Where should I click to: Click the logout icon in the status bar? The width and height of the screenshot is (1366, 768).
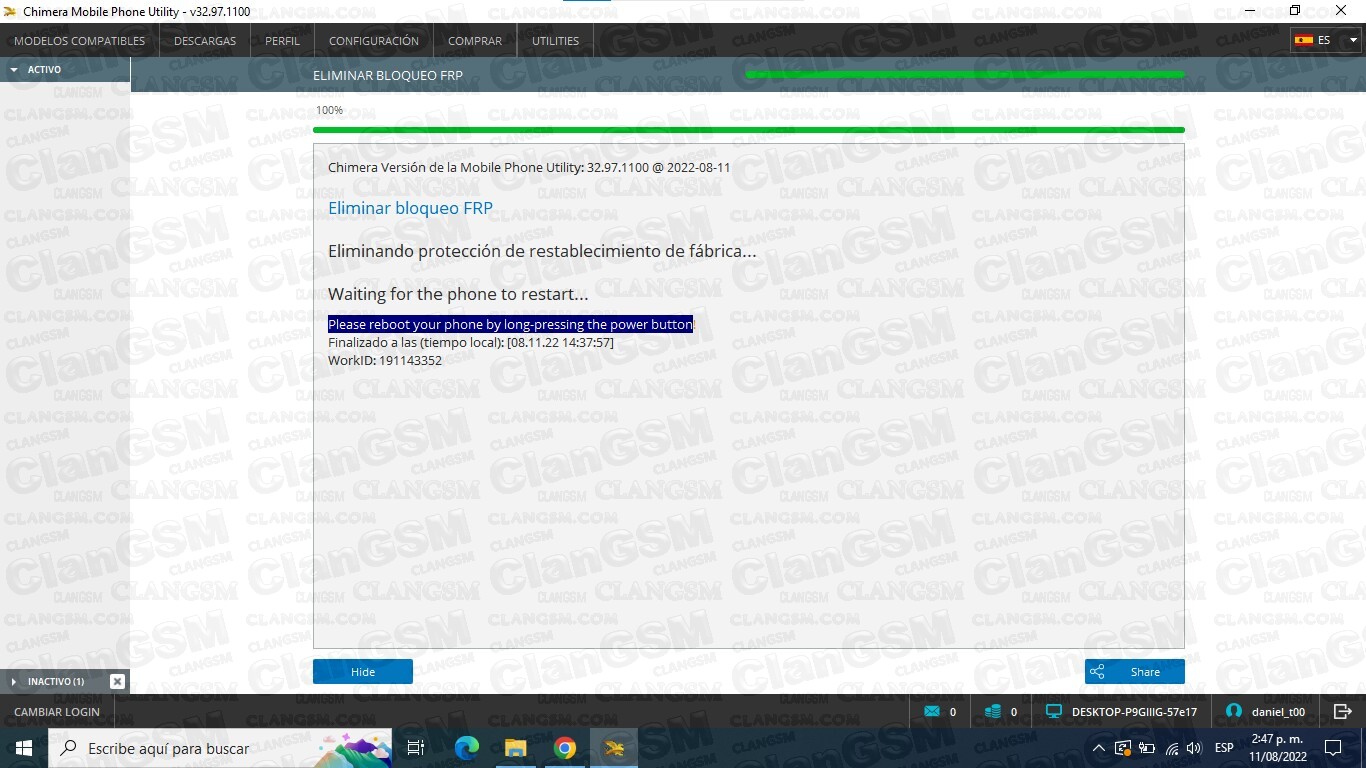(1342, 711)
